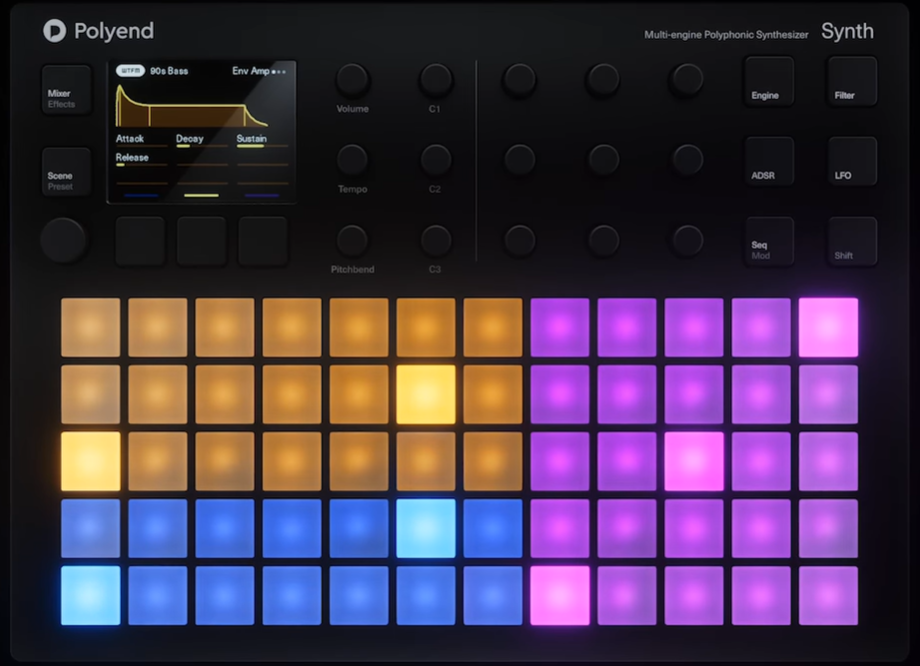Toggle the highlighted yellow pad in second row
Viewport: 920px width, 666px height.
pos(425,394)
